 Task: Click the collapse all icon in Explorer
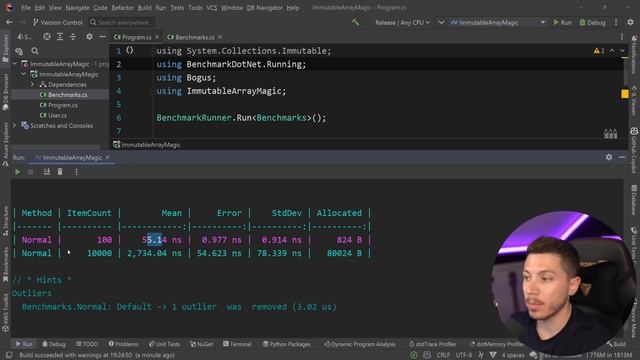pyautogui.click(x=73, y=37)
